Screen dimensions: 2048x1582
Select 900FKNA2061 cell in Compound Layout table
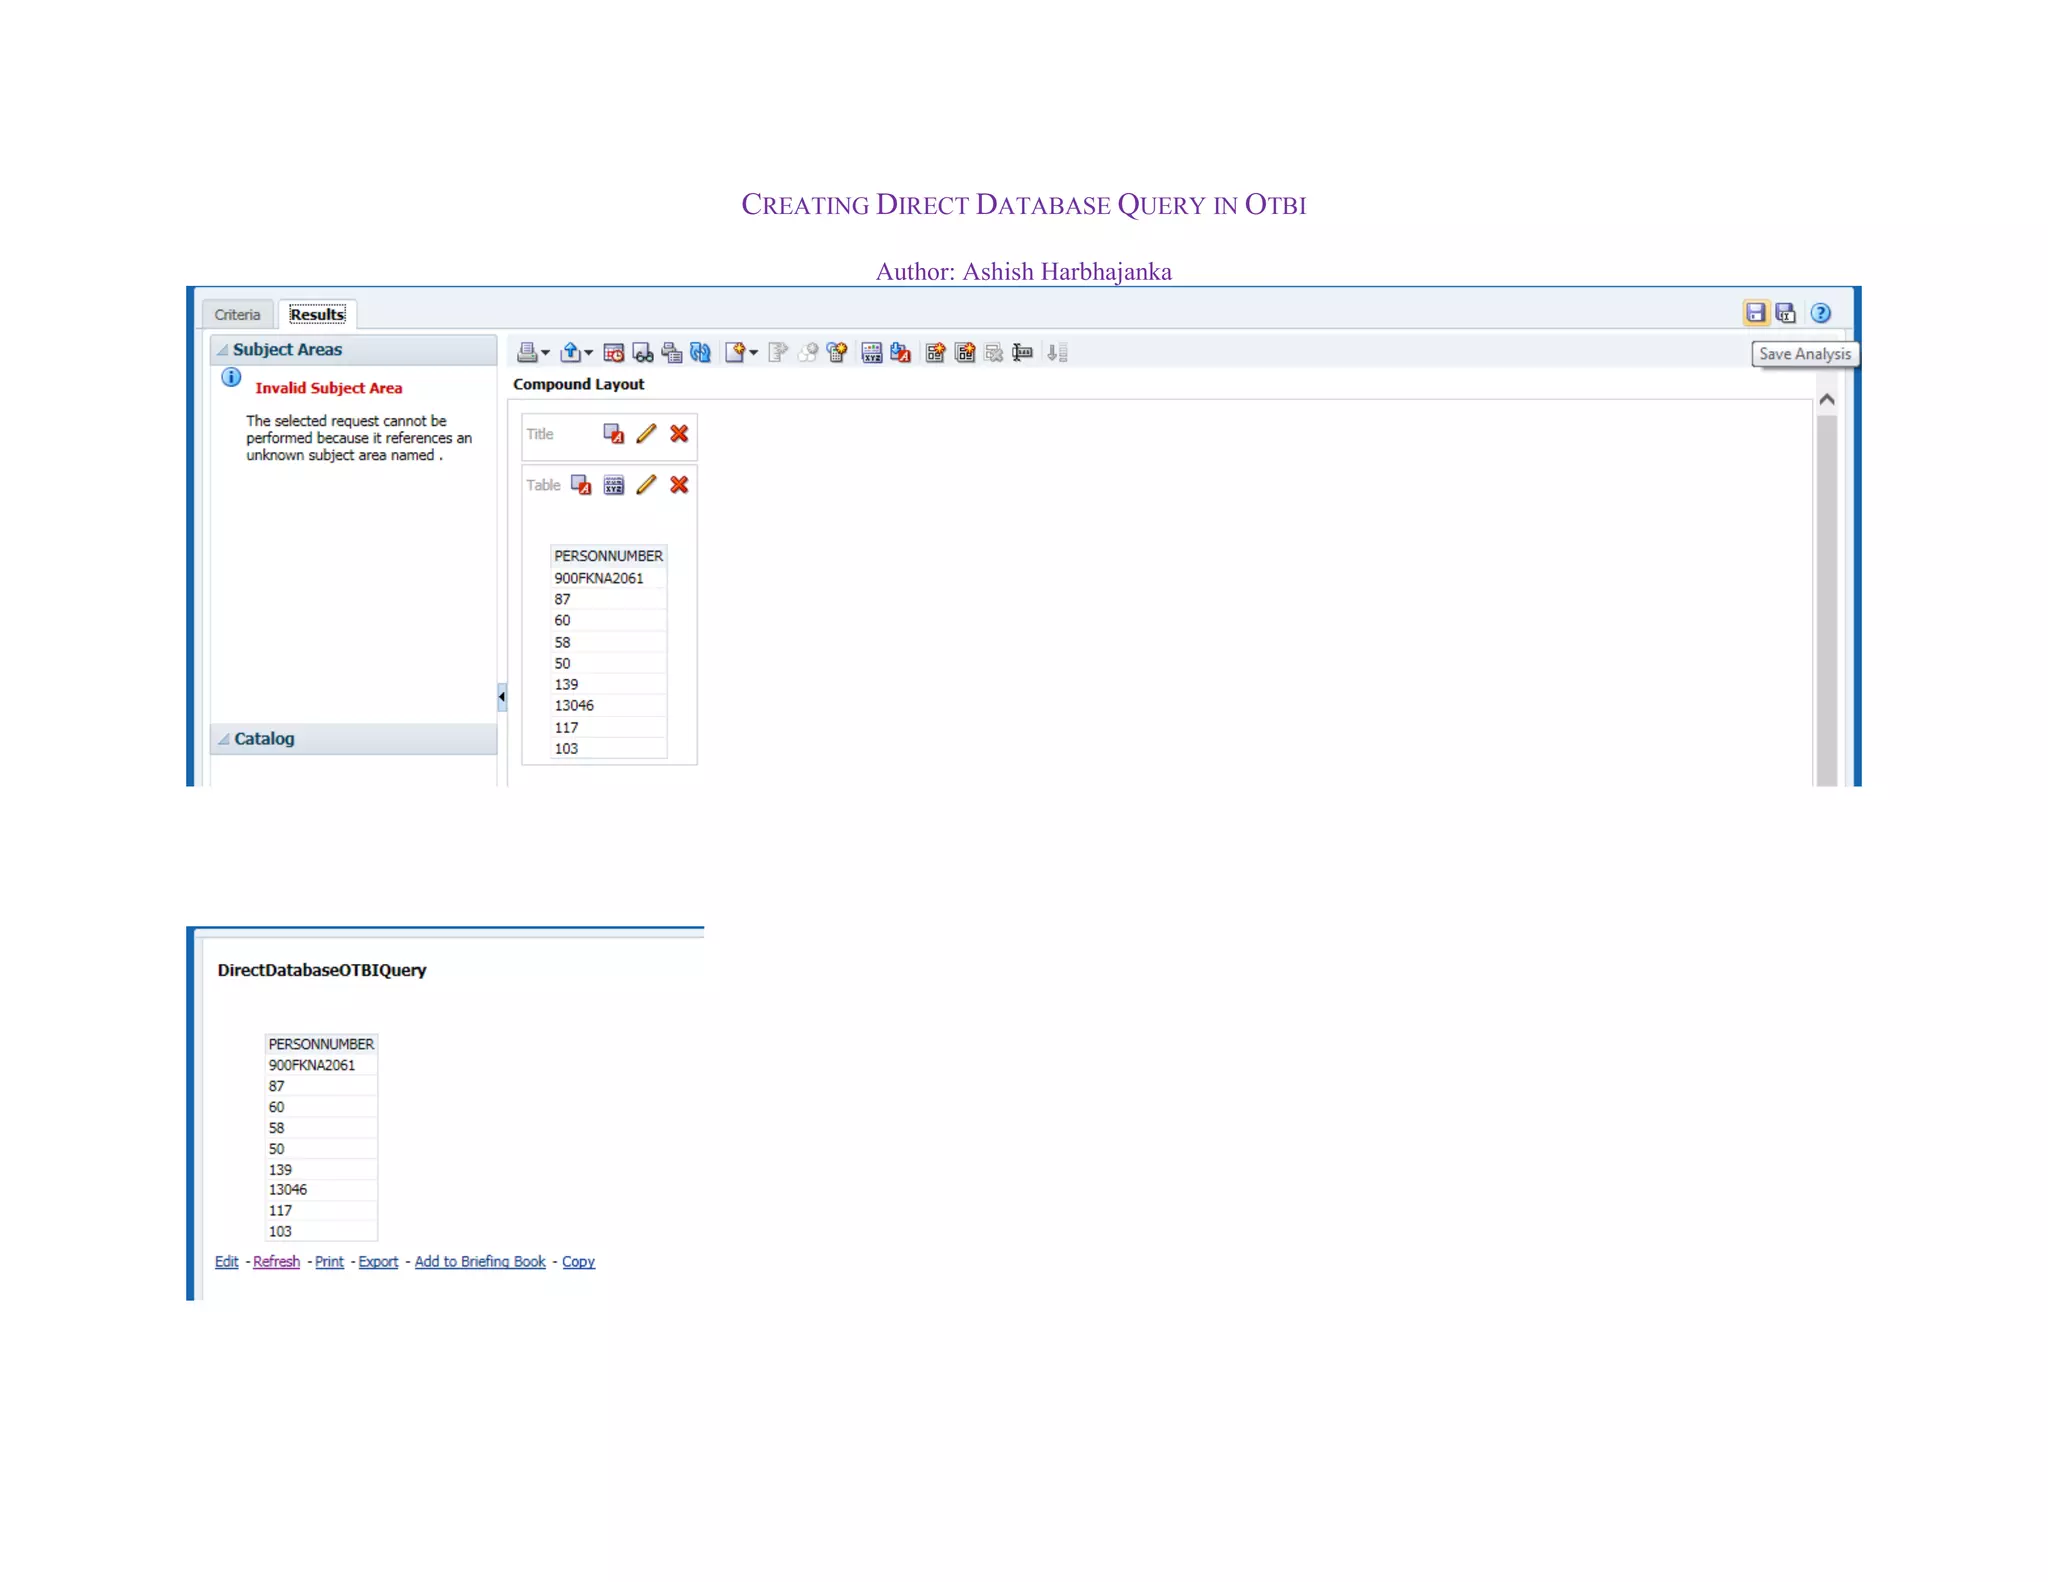point(608,578)
